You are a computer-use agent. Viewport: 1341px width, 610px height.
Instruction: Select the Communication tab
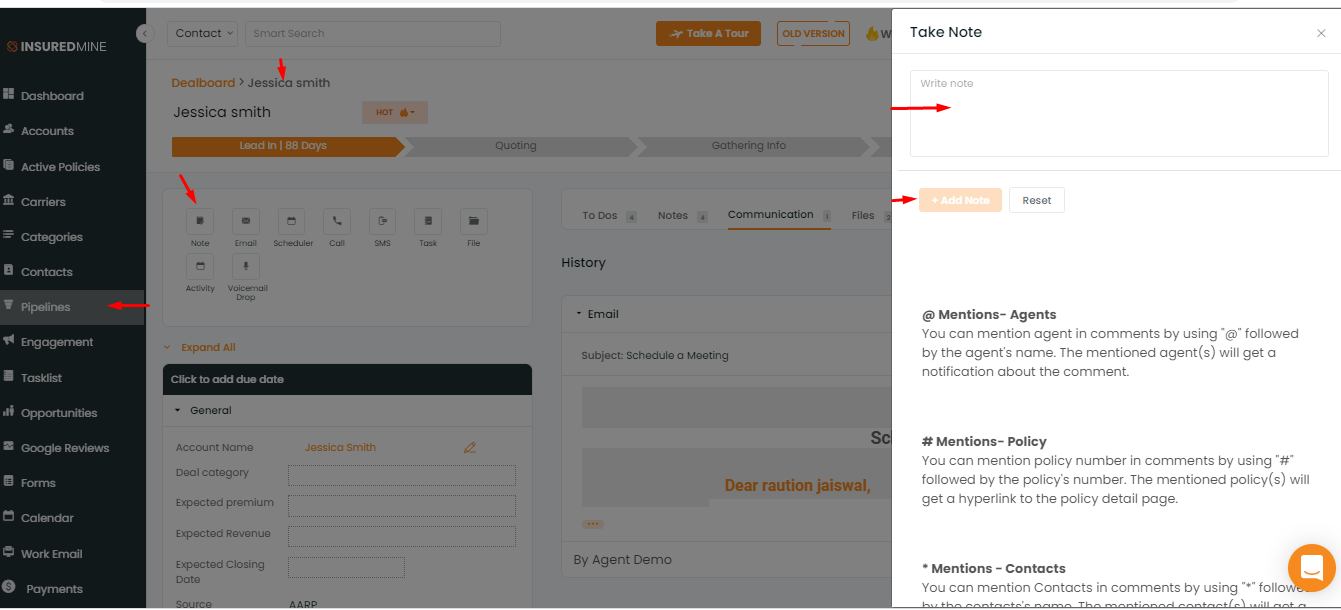coord(779,215)
